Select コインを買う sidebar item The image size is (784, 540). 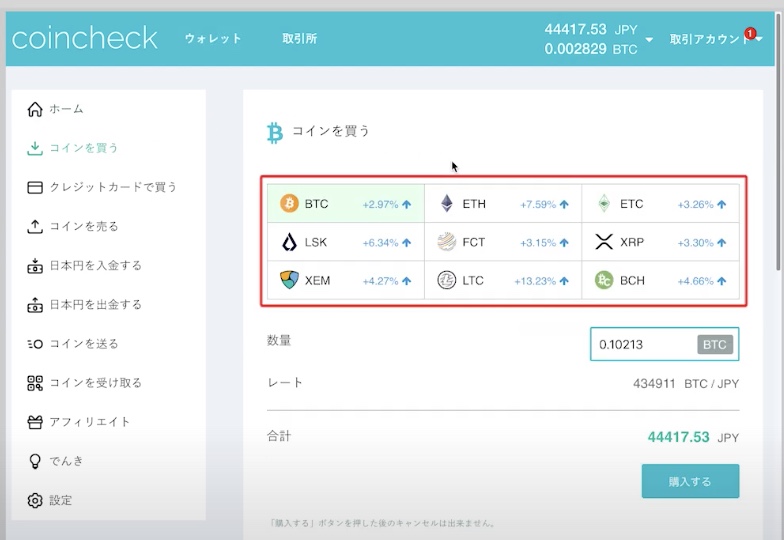click(x=84, y=148)
